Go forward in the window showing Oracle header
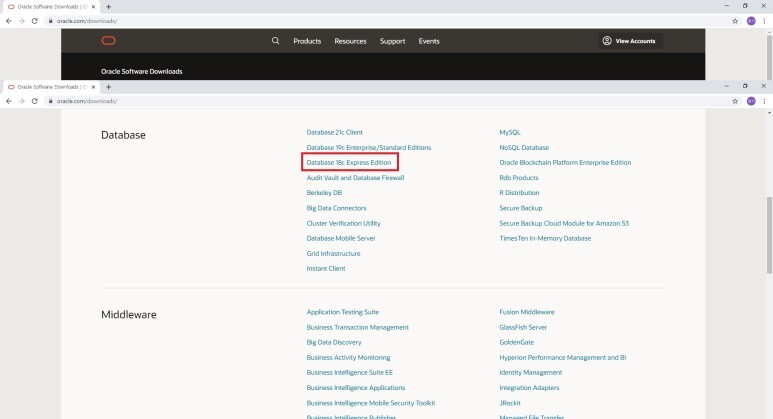 [x=21, y=21]
